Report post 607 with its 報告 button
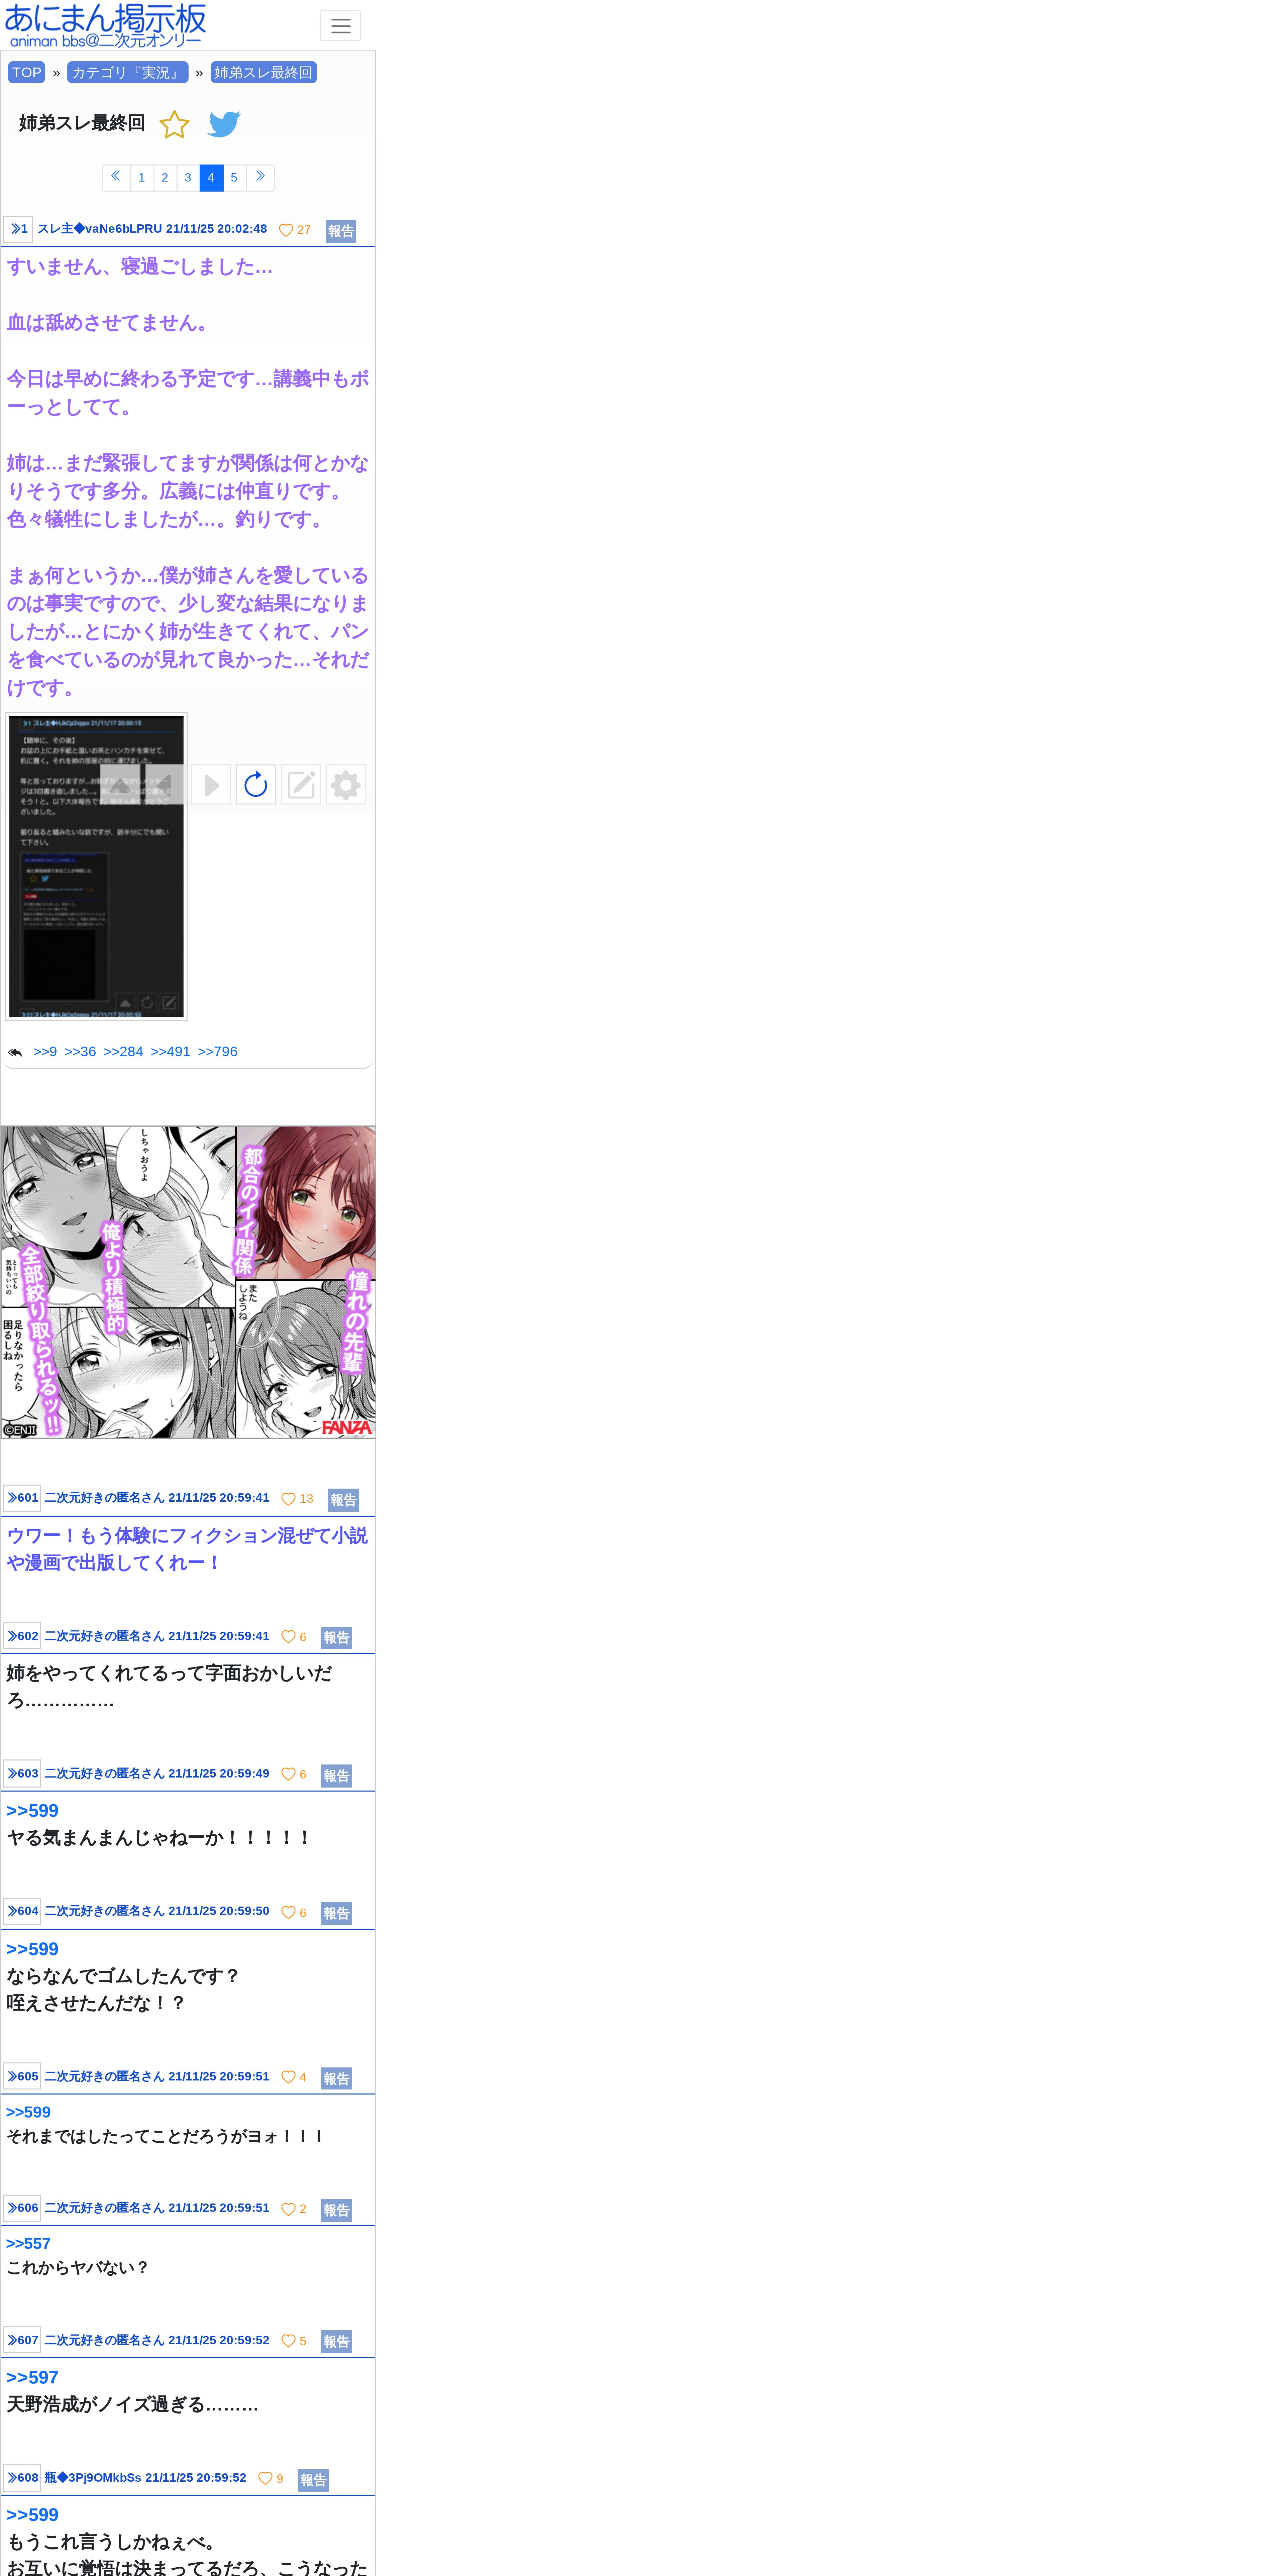The width and height of the screenshot is (1288, 2576). click(336, 2342)
